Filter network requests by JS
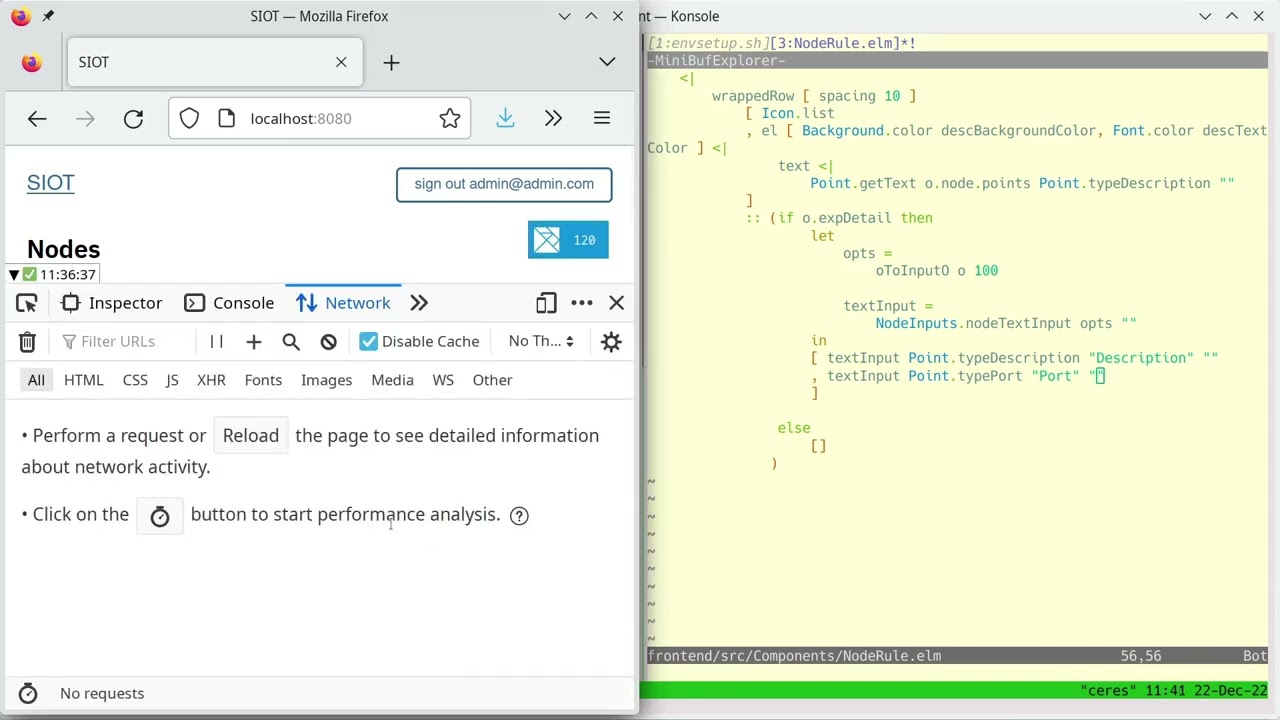Screen dimensions: 1280x720 (172, 380)
